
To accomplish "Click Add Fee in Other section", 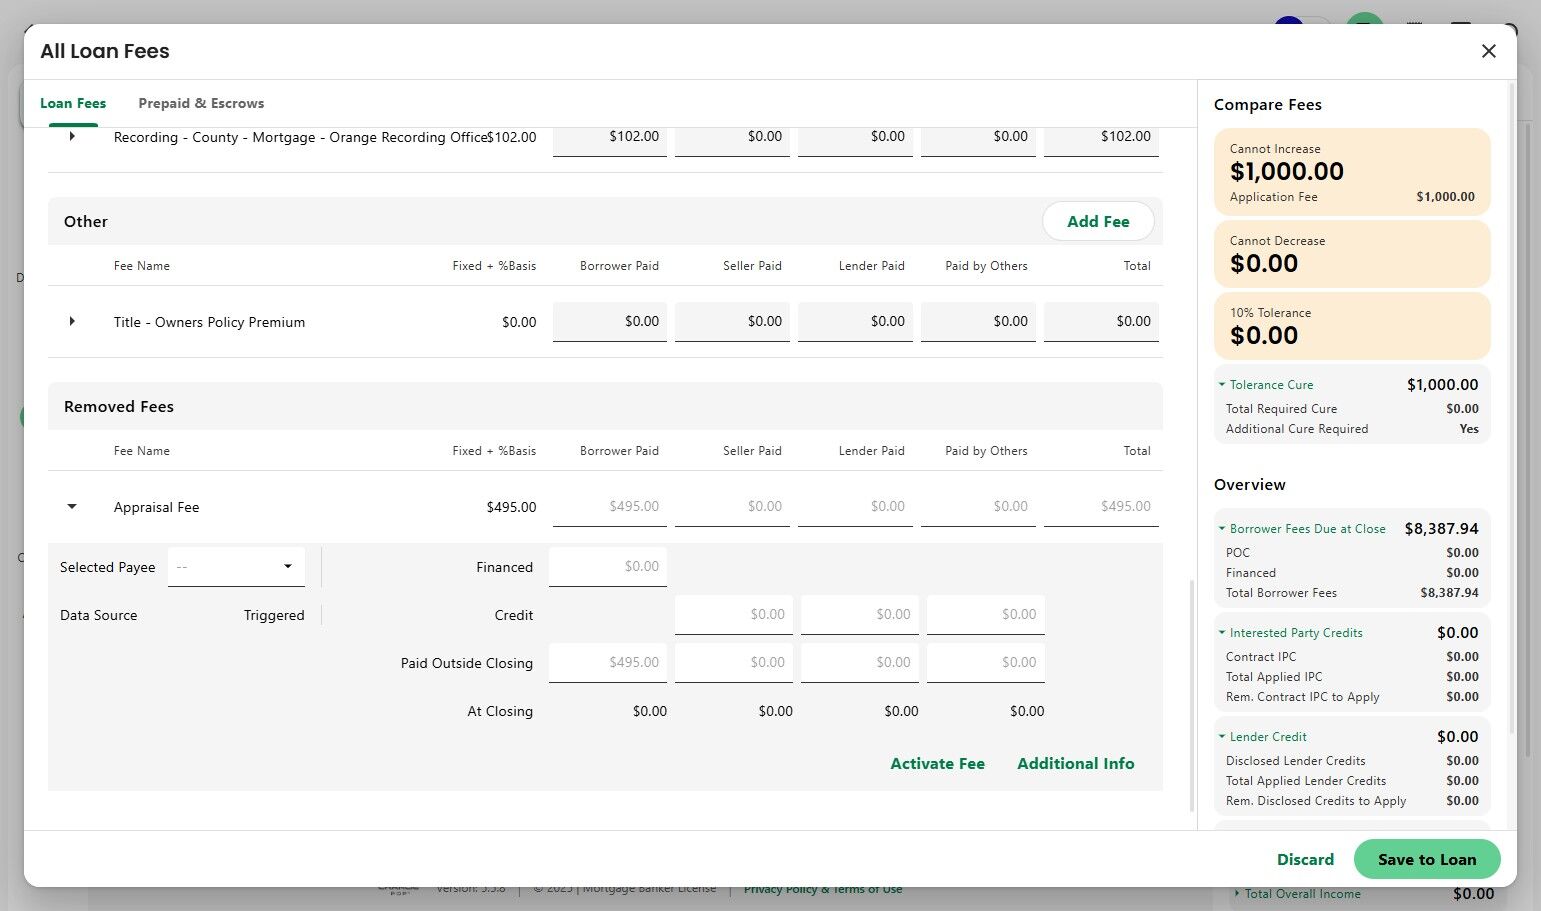I will 1098,221.
